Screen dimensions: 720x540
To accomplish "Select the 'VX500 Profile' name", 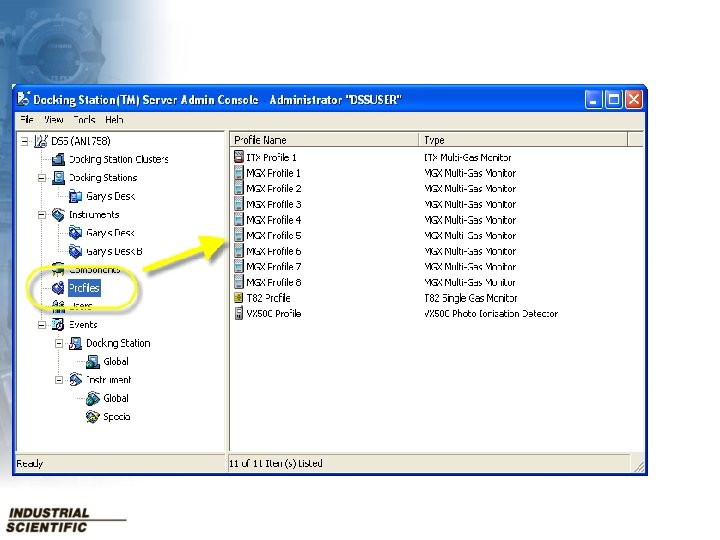I will (x=274, y=313).
